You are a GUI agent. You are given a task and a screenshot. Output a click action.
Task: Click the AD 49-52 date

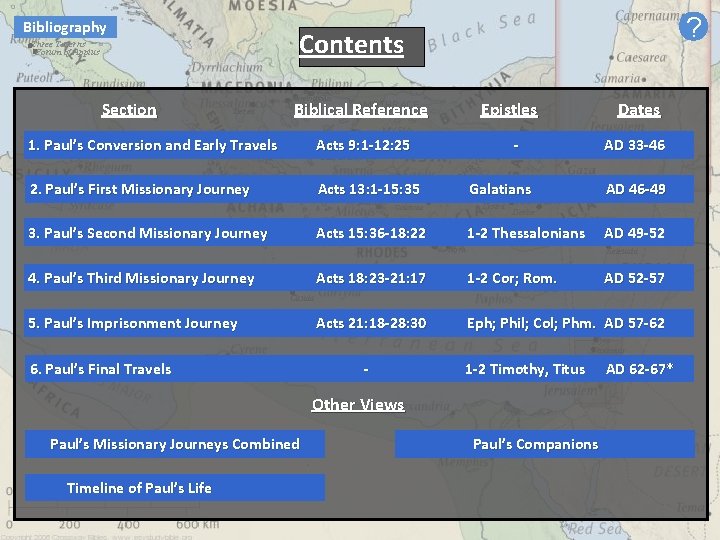(635, 233)
